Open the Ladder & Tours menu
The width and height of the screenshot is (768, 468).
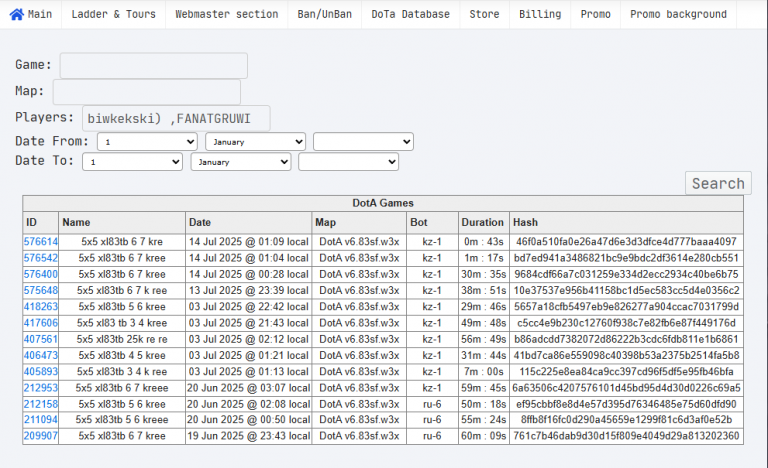[114, 14]
